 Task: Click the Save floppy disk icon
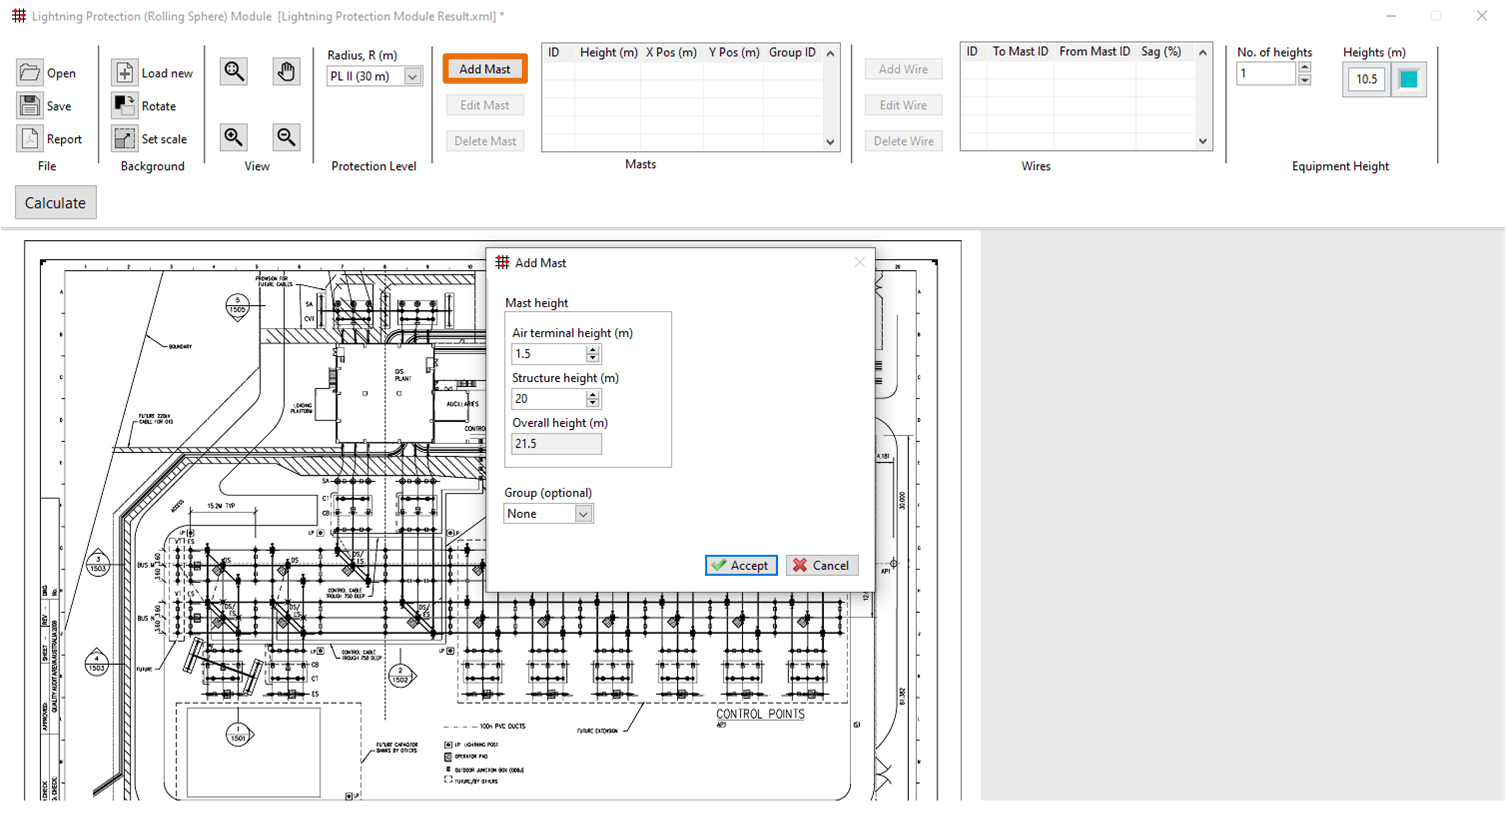tap(30, 106)
